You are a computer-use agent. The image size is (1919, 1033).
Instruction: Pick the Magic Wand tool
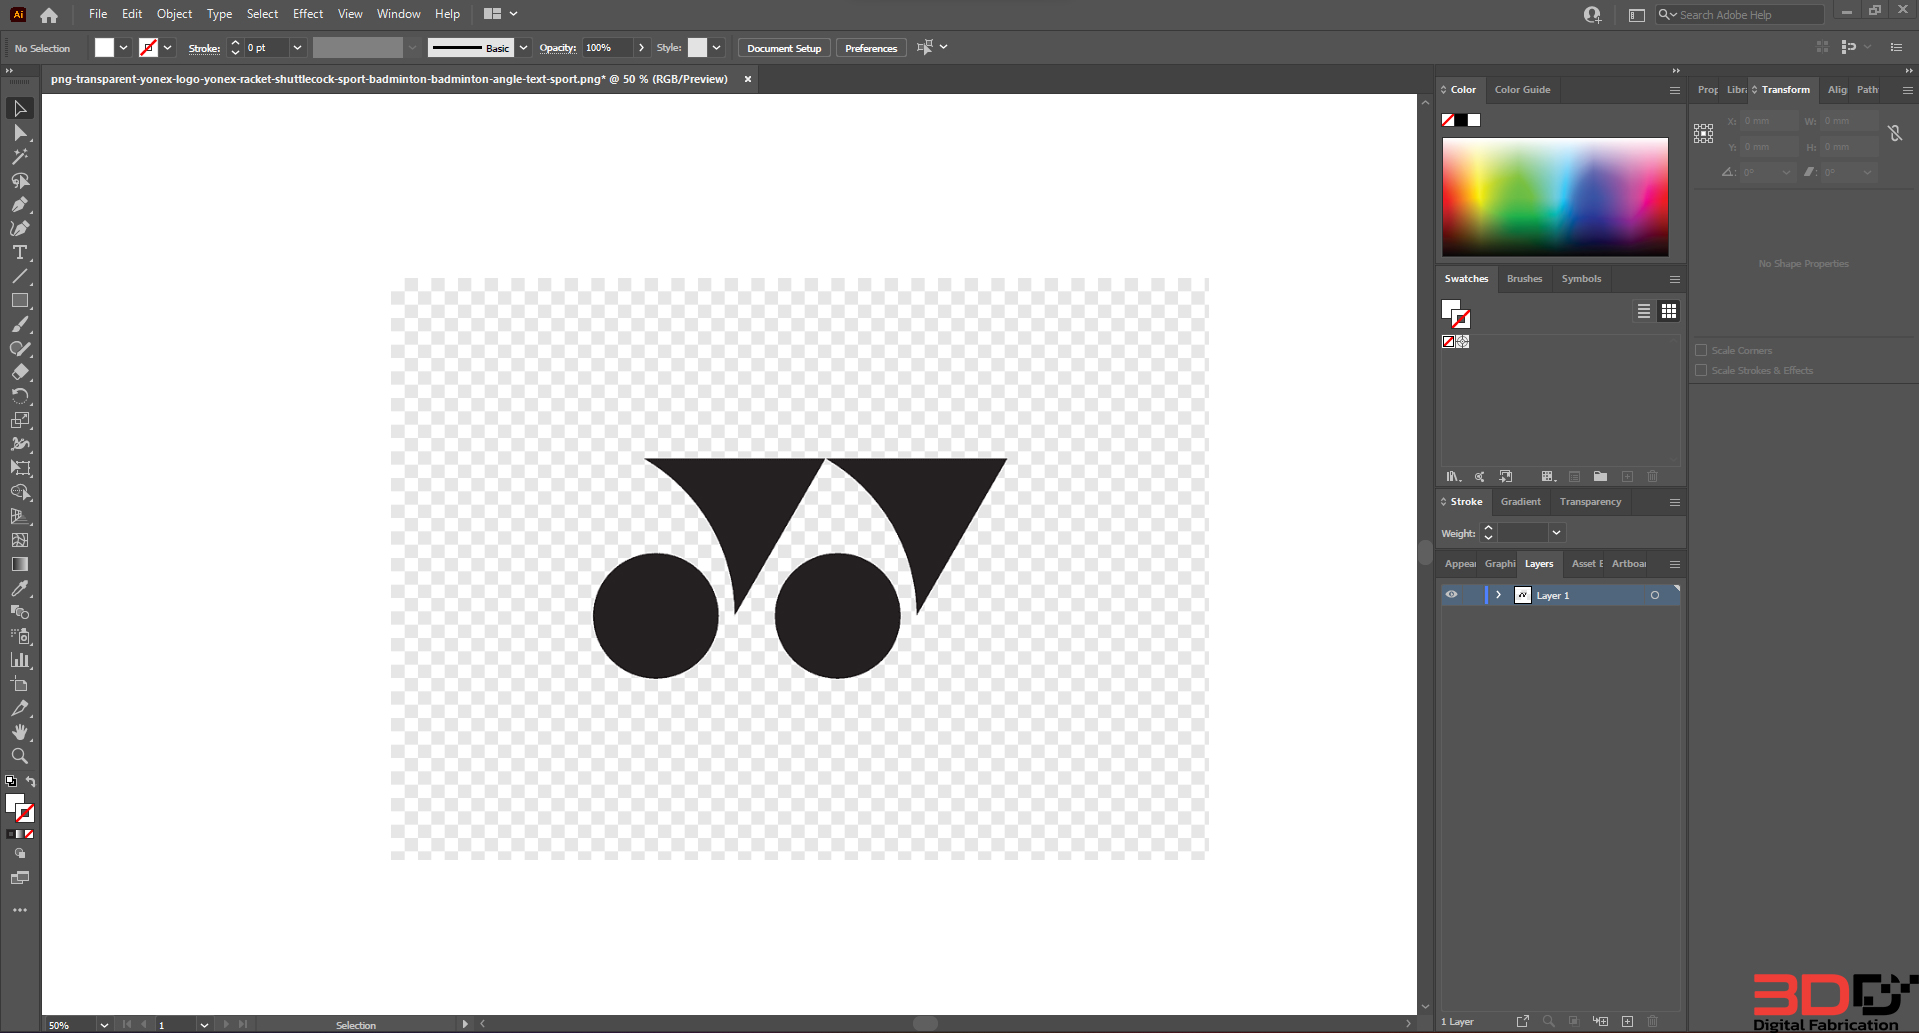tap(19, 157)
